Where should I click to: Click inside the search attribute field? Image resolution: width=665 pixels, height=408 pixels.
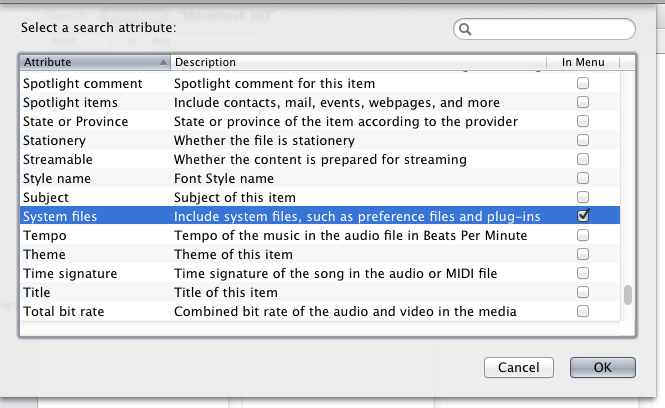click(552, 30)
